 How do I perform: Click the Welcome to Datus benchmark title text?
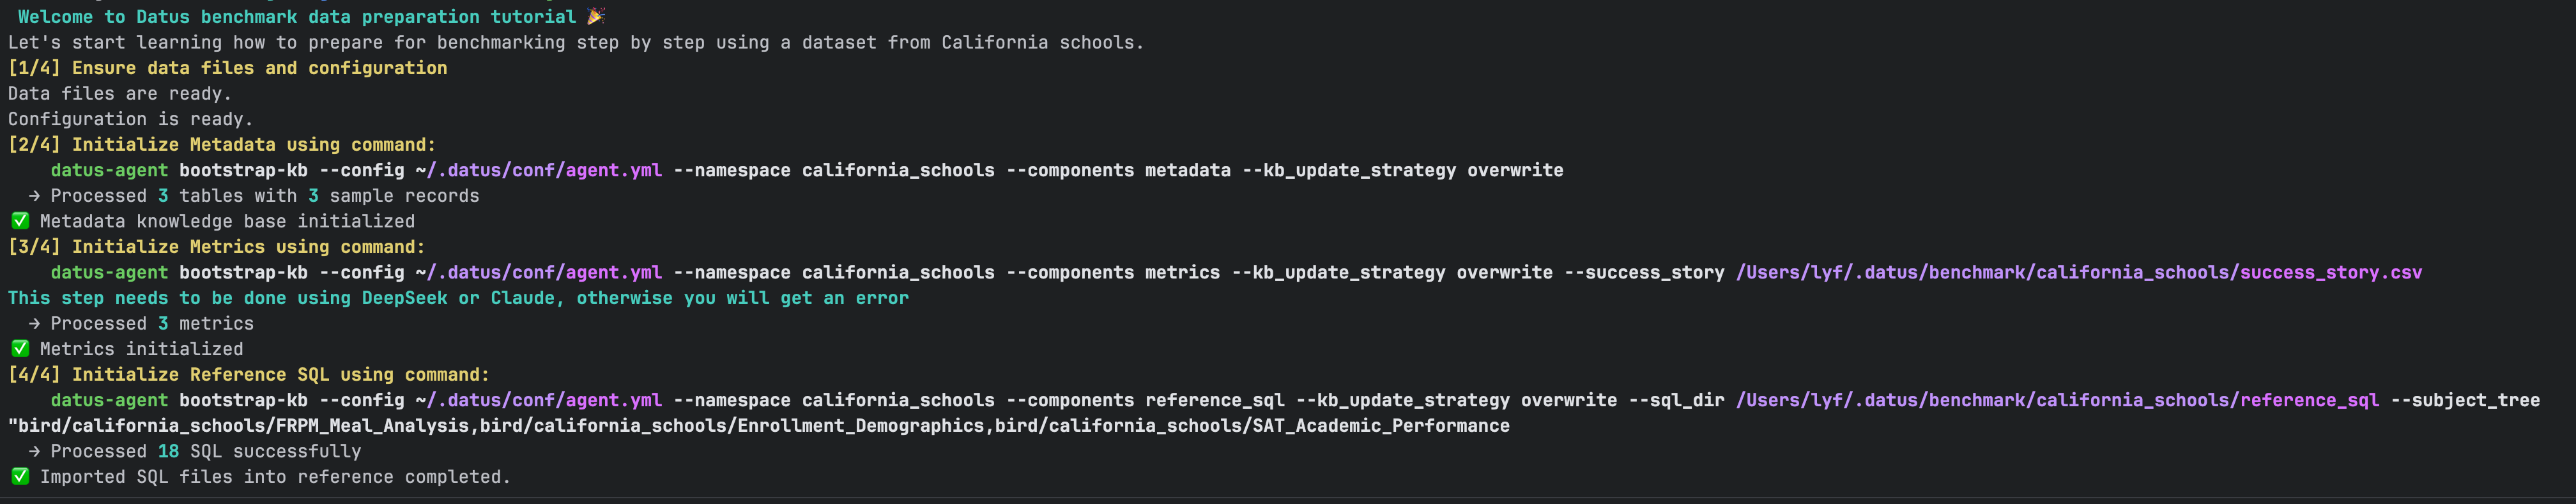pos(296,17)
